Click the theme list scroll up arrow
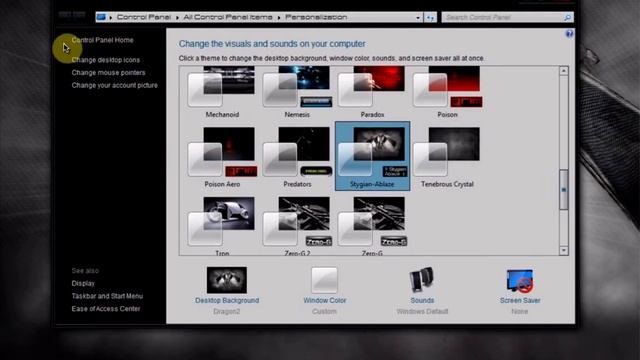Screen dimensions: 640x360 tap(564, 71)
